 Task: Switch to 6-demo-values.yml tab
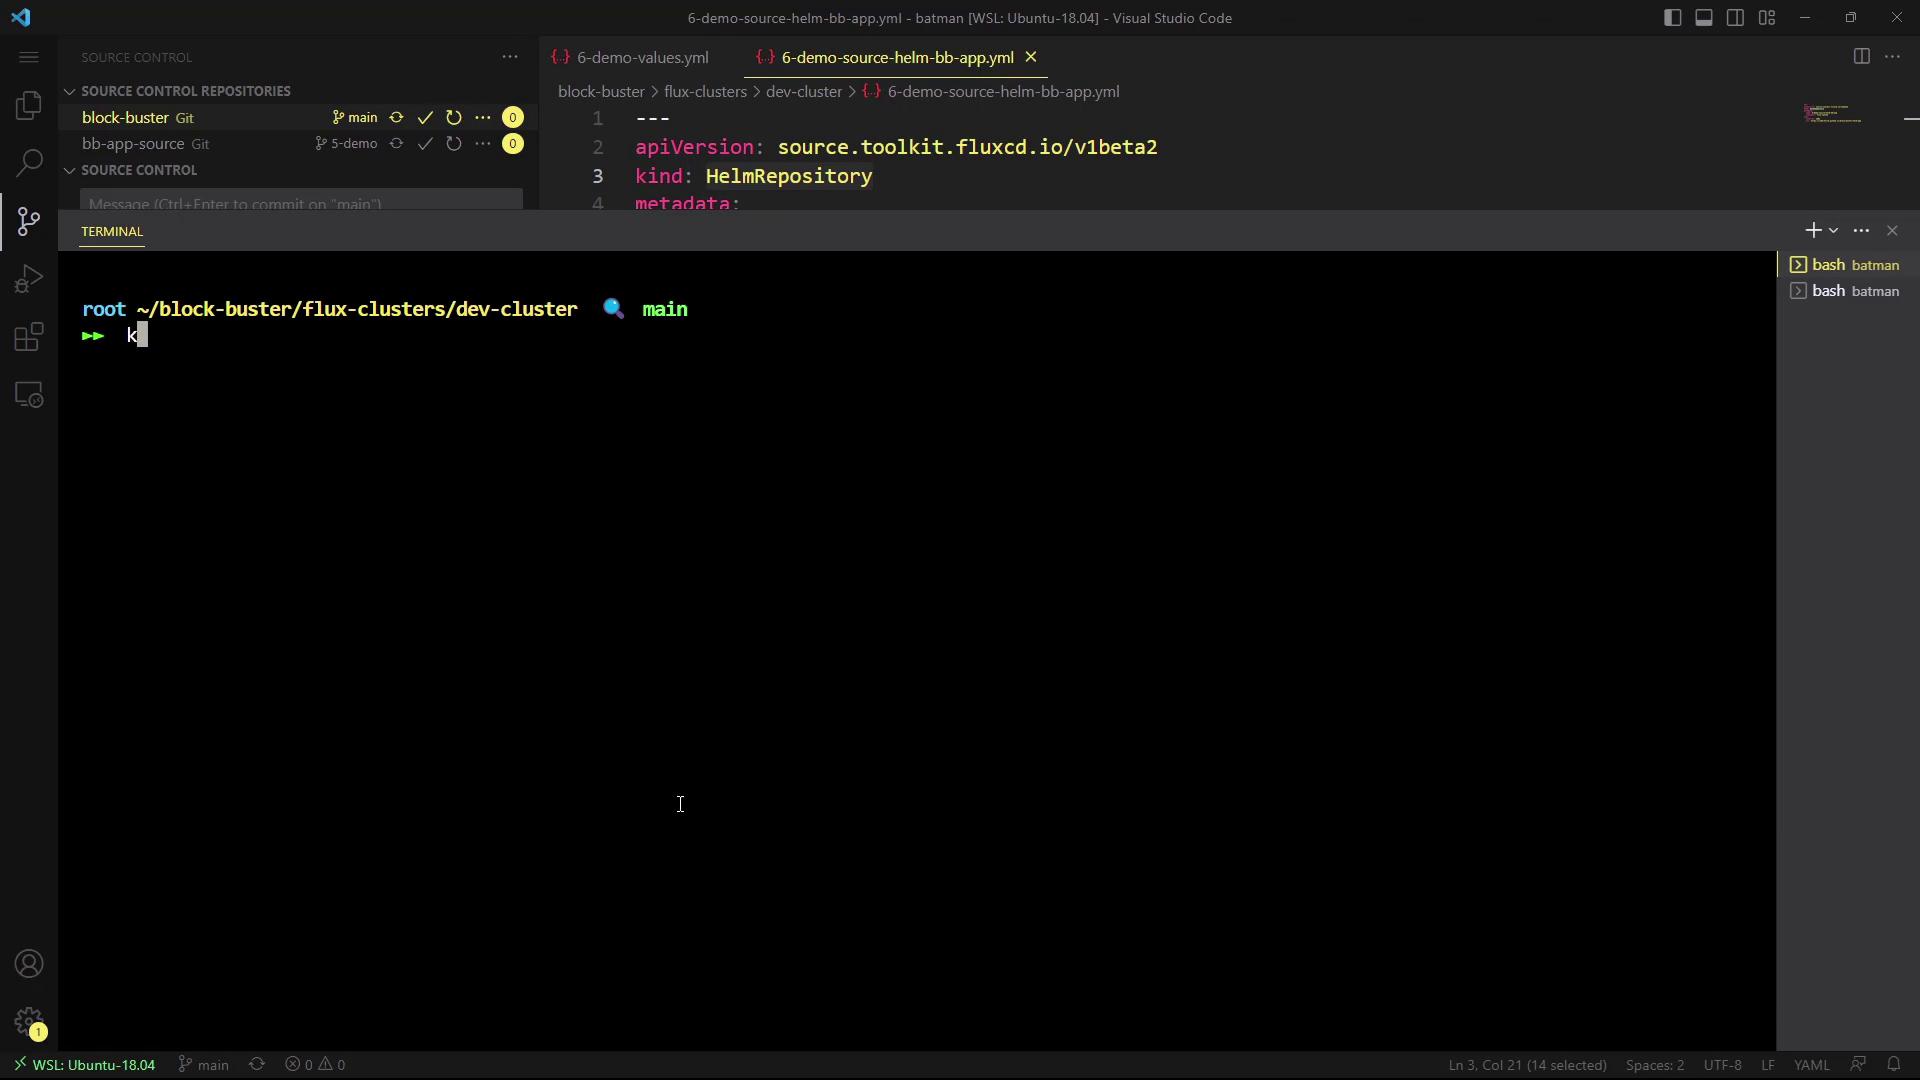[642, 58]
